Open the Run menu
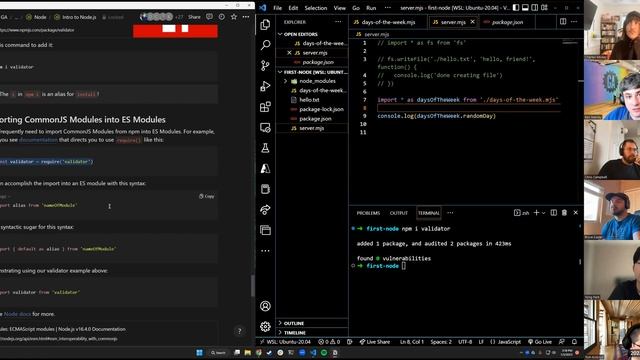 point(371,8)
